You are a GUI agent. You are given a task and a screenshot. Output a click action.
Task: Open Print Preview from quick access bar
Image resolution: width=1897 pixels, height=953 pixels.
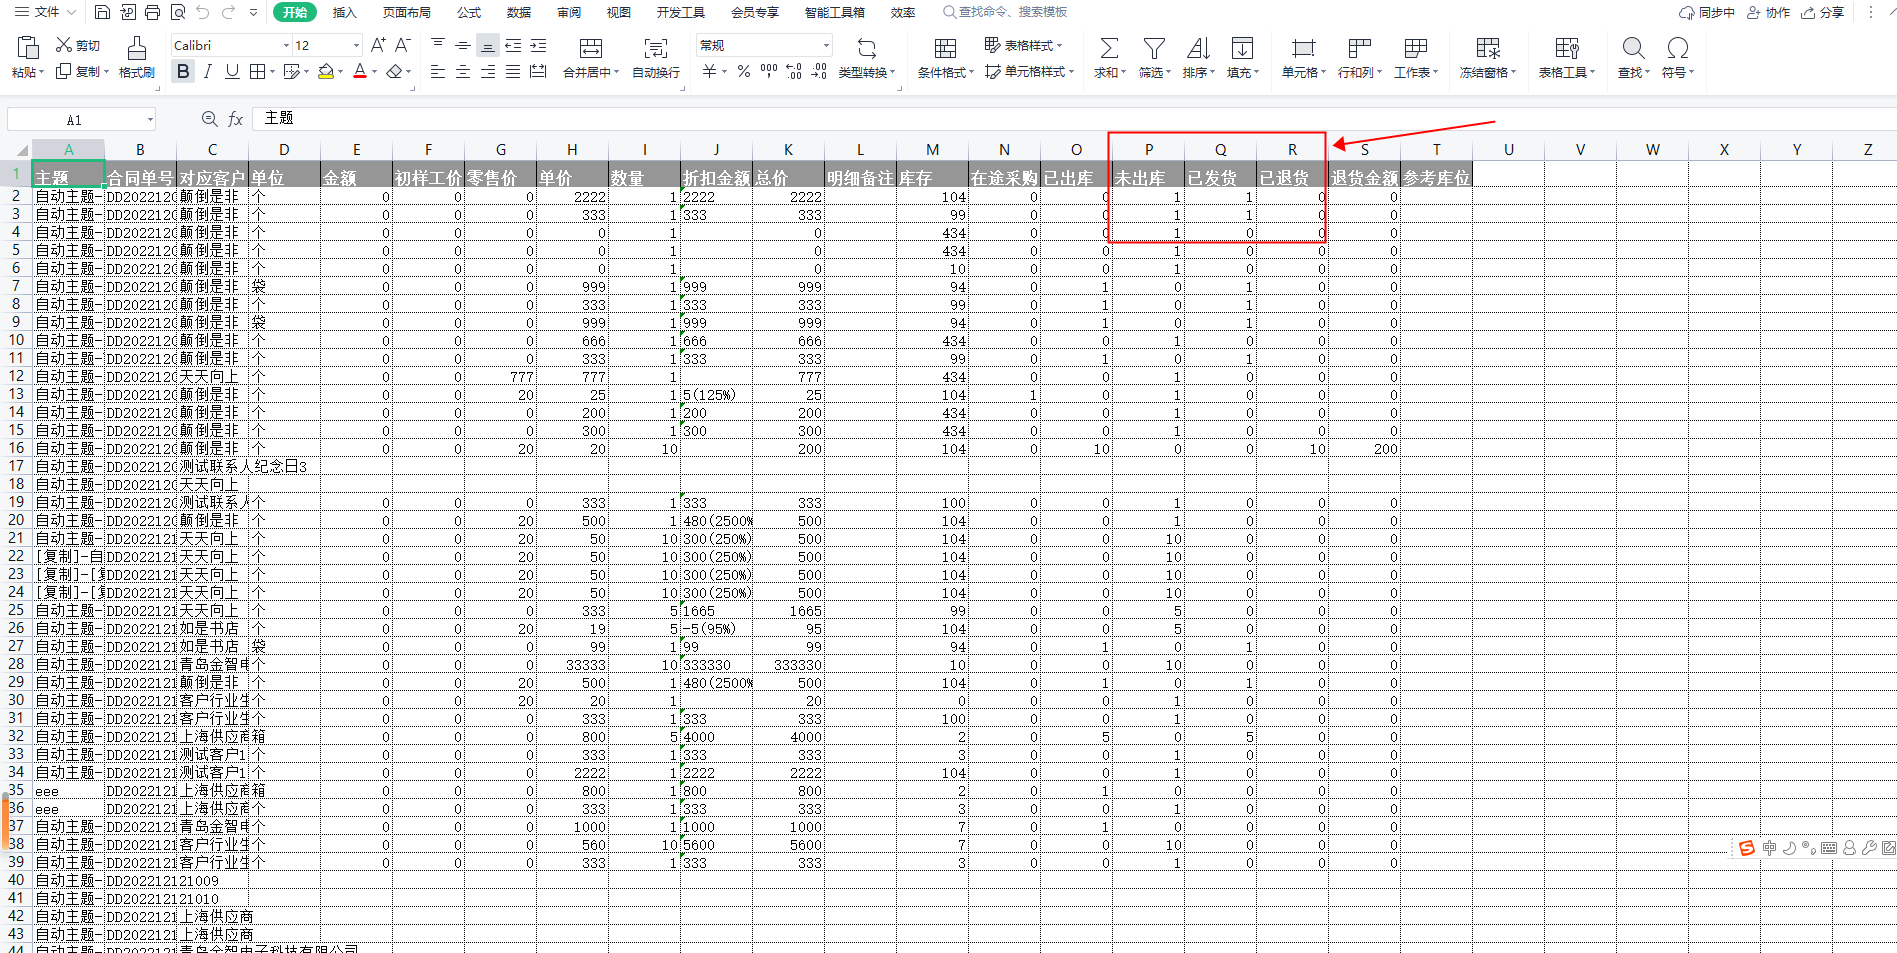click(178, 12)
